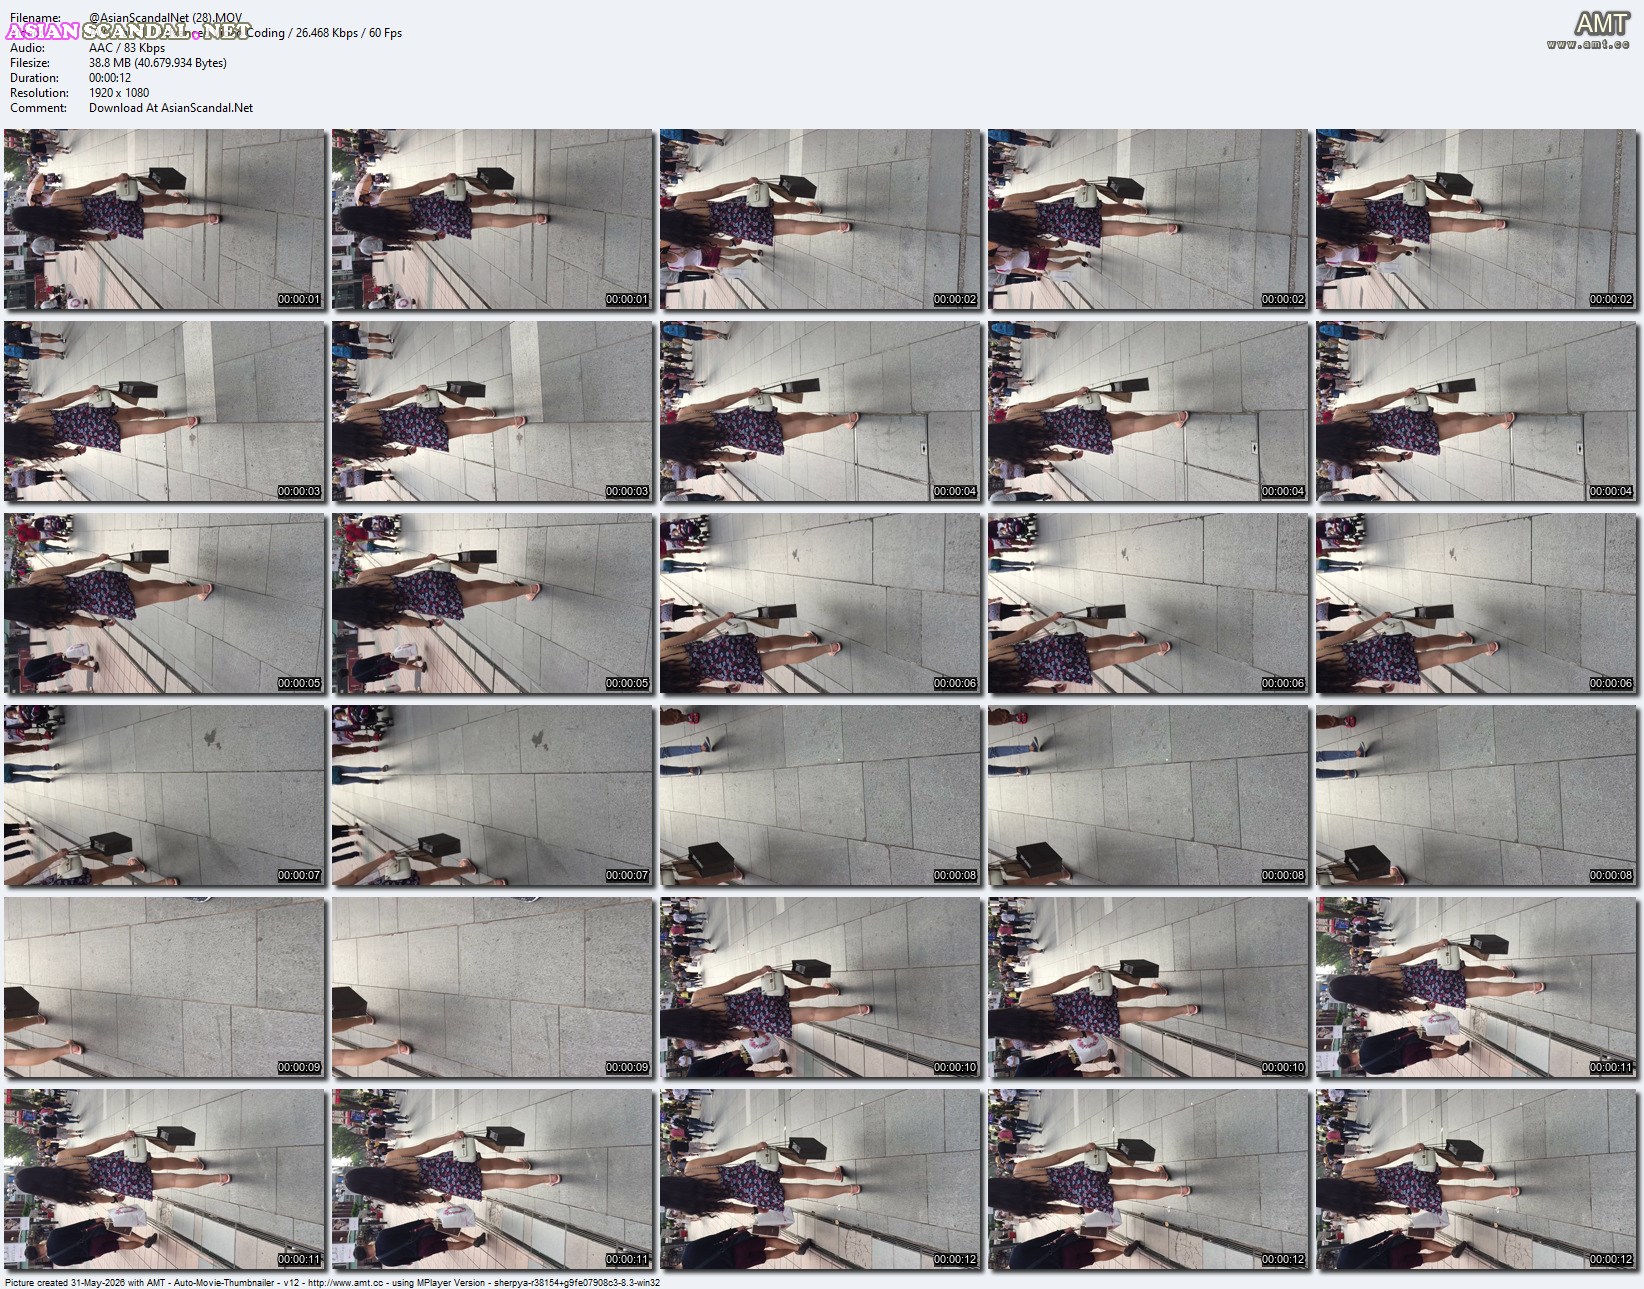Open the first thumbnail stamped 00:00:07
Viewport: 1644px width, 1289px height.
pyautogui.click(x=165, y=795)
